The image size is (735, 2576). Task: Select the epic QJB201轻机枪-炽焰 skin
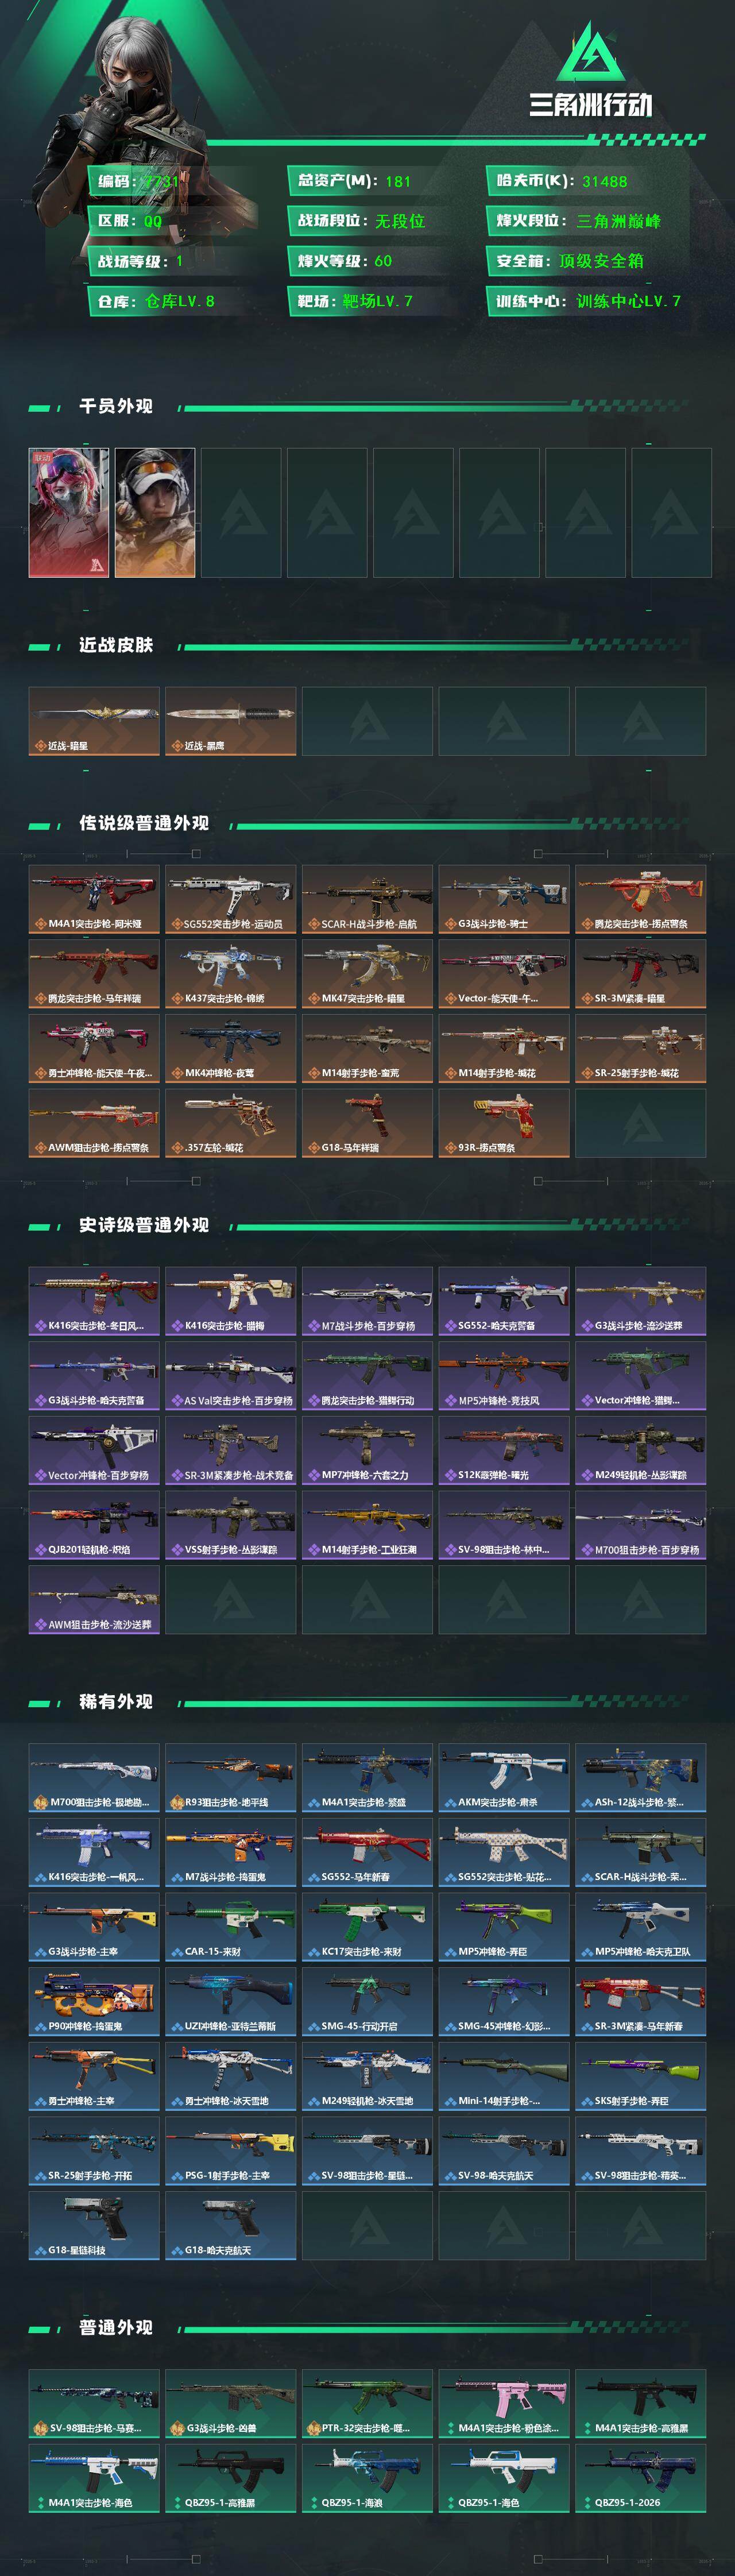point(94,1525)
